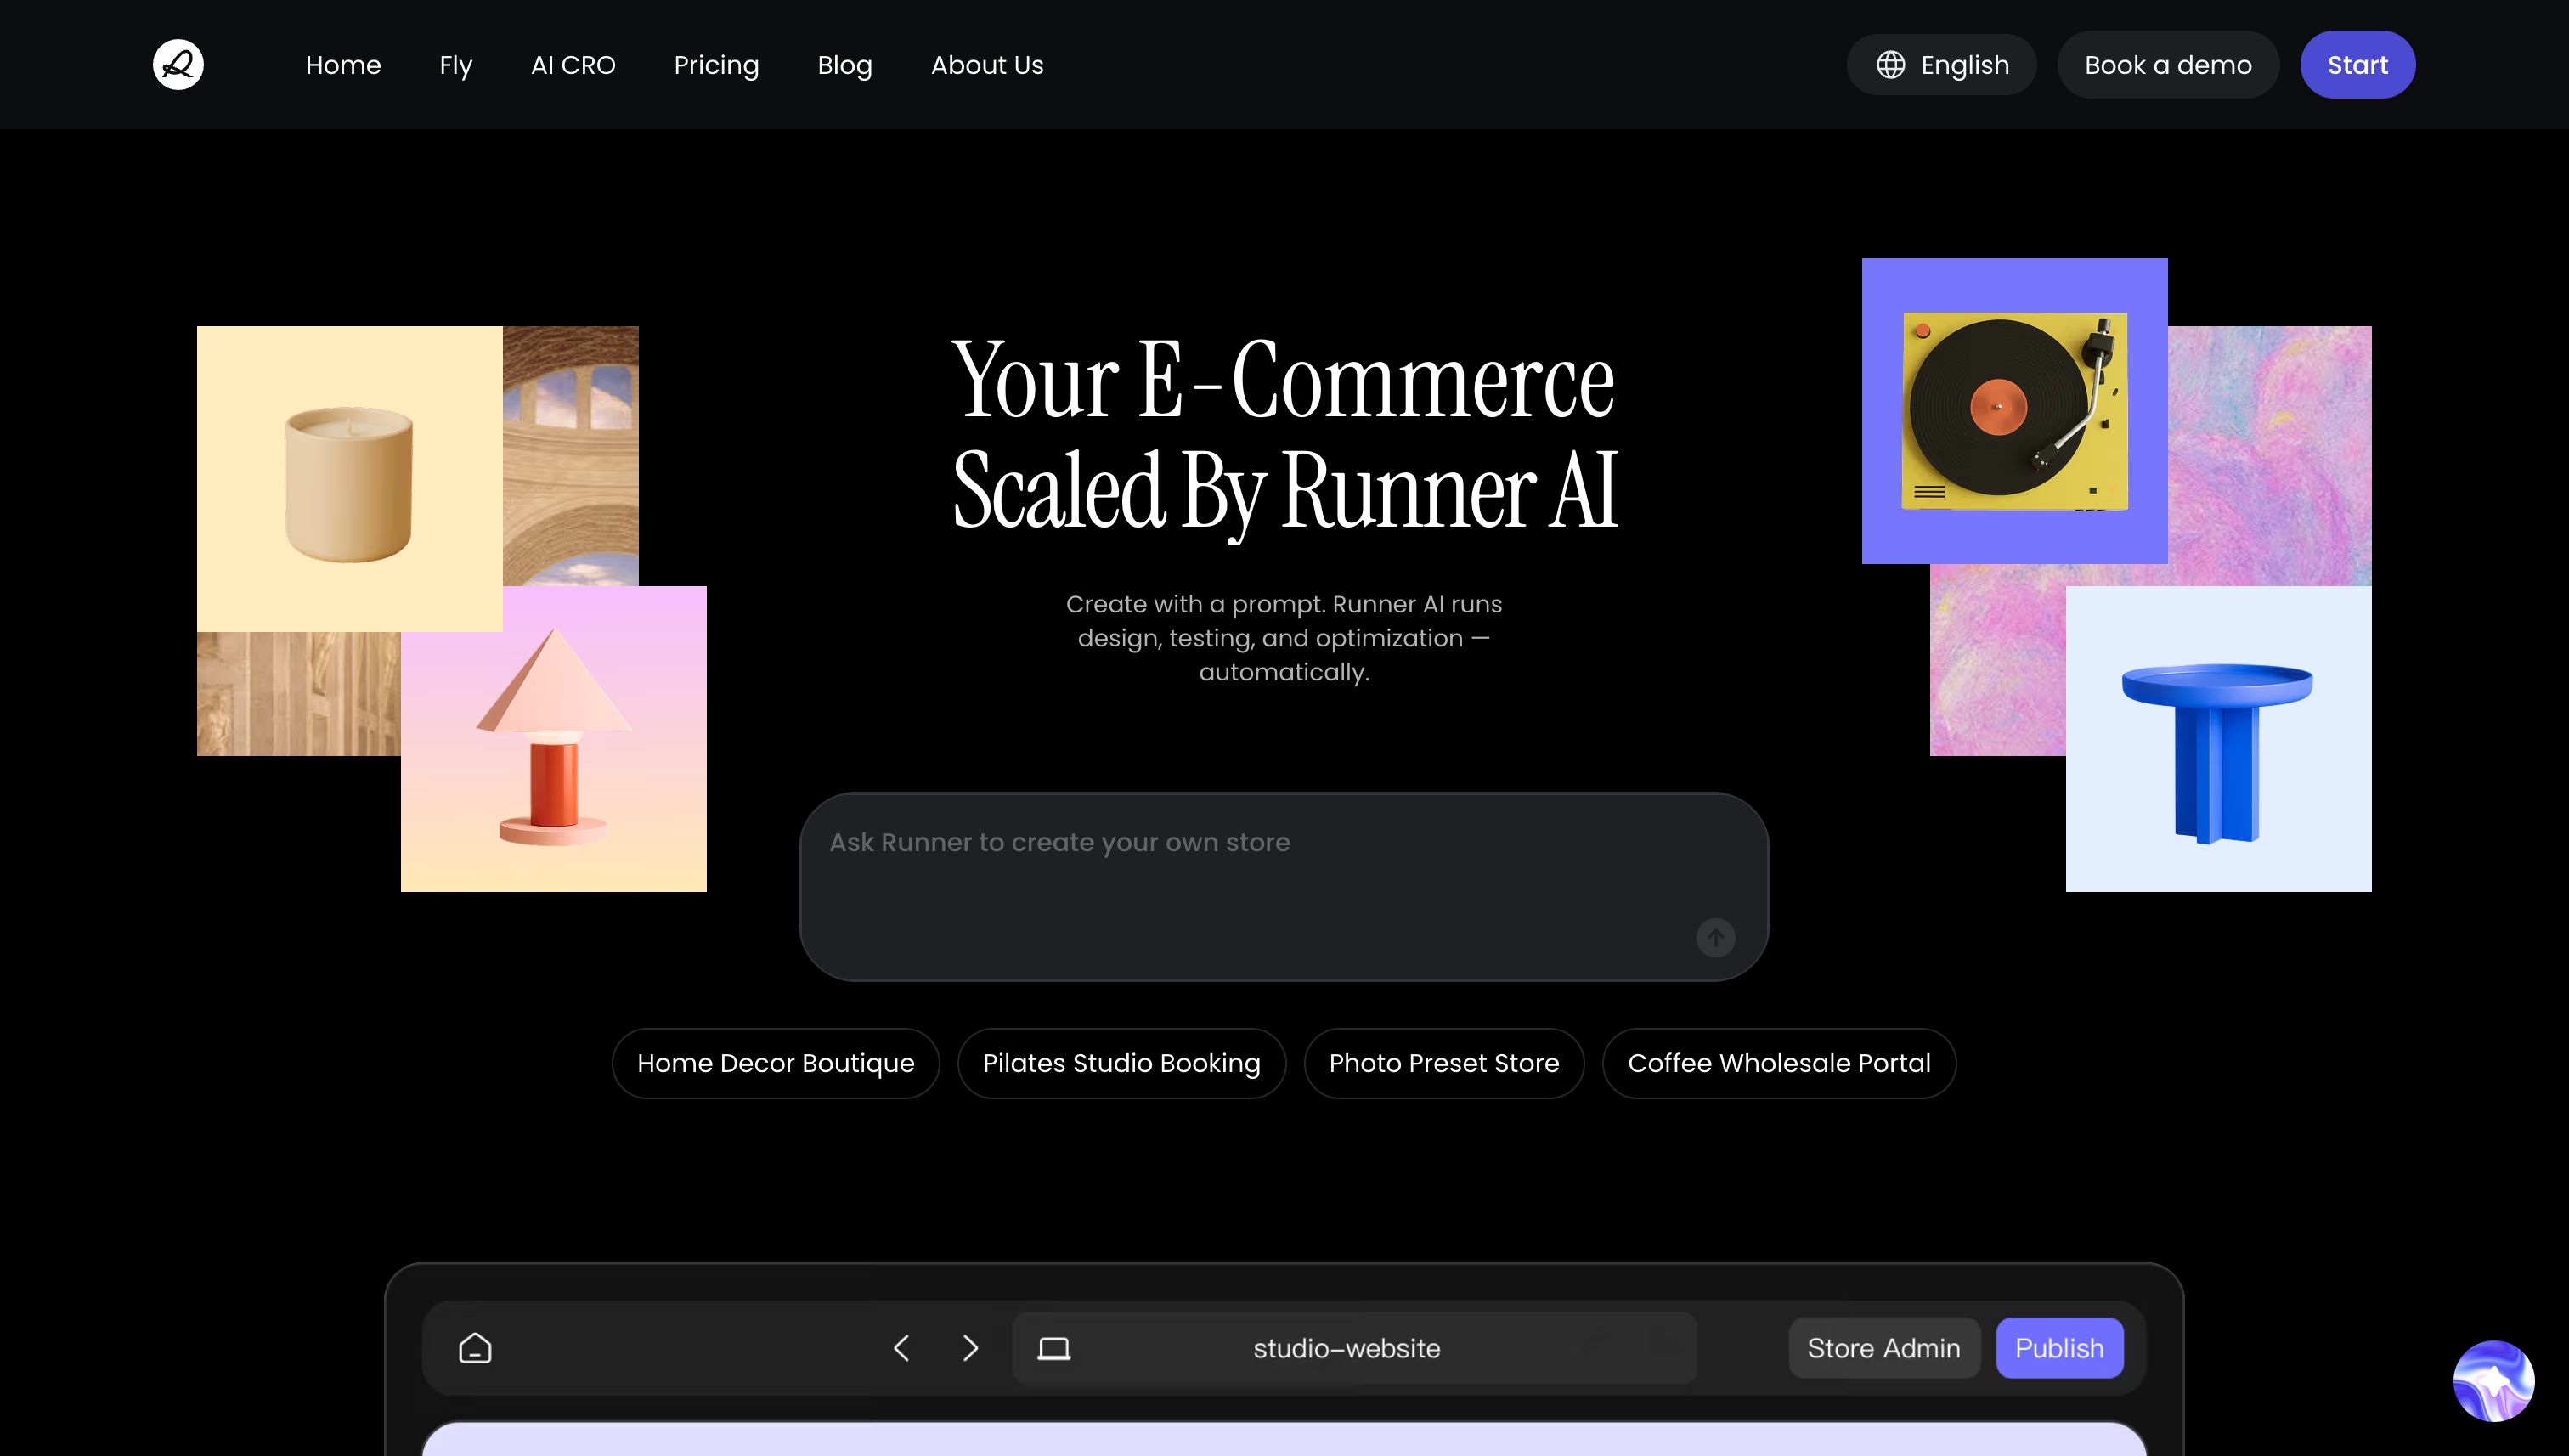Click Book a demo button
Screen dimensions: 2569x1456
(x=2168, y=65)
